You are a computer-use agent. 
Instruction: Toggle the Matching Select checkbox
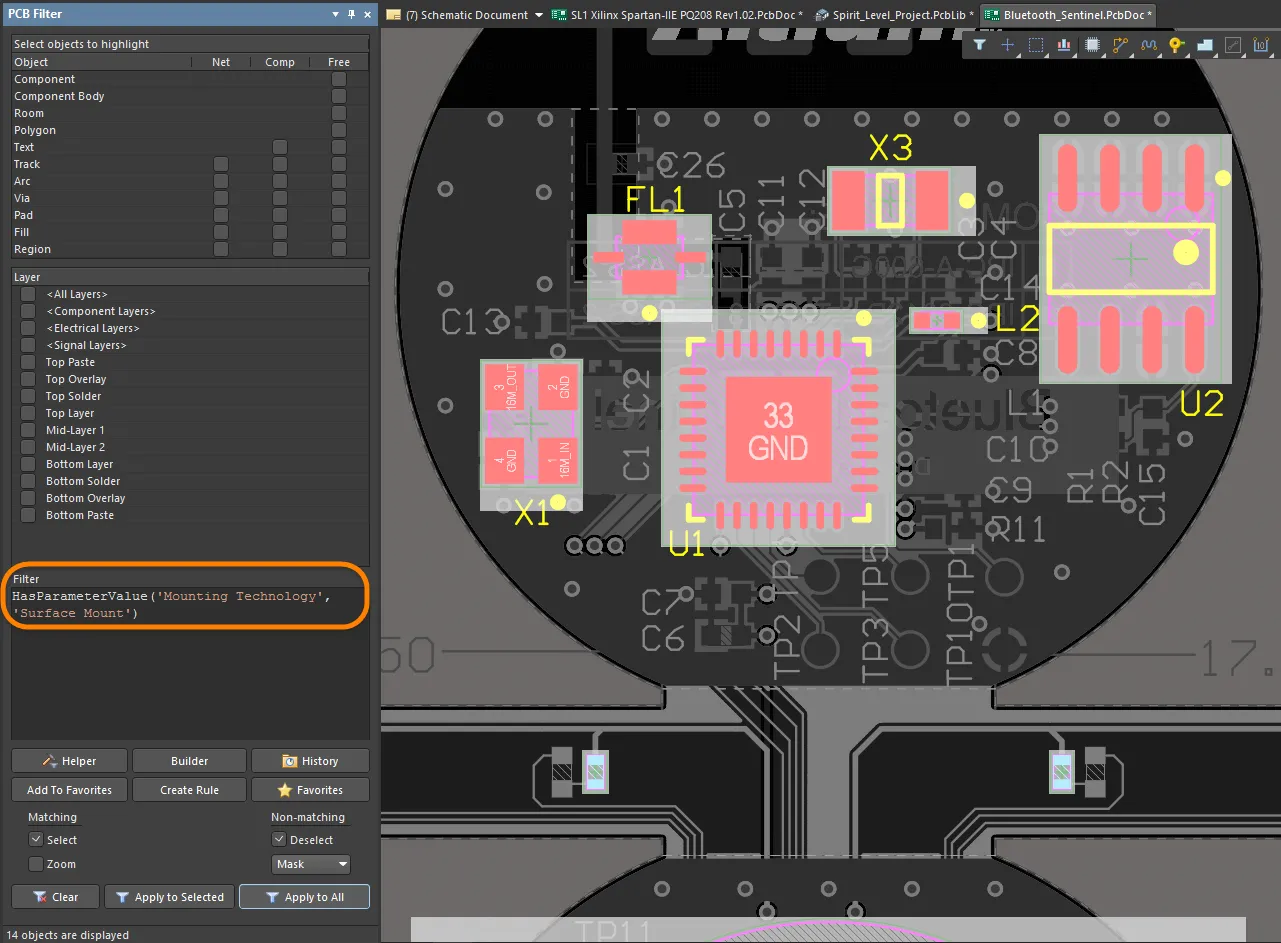coord(36,840)
